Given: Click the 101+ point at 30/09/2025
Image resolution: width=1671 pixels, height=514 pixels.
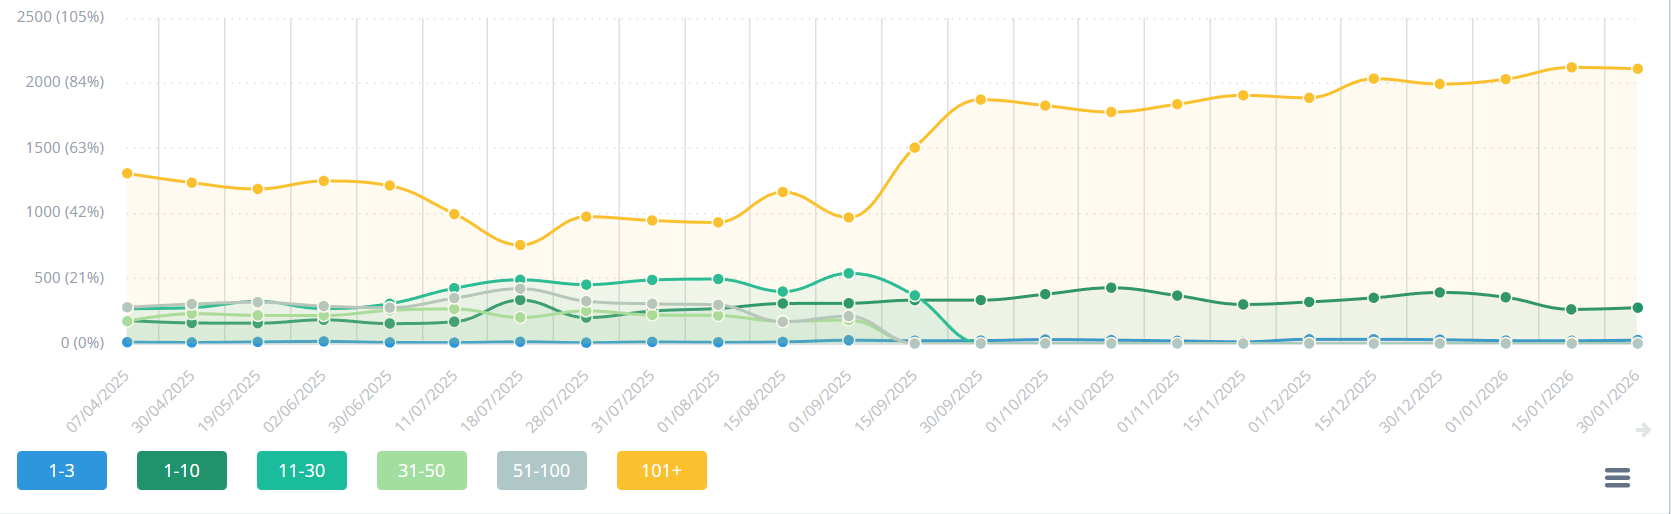Looking at the screenshot, I should [981, 100].
